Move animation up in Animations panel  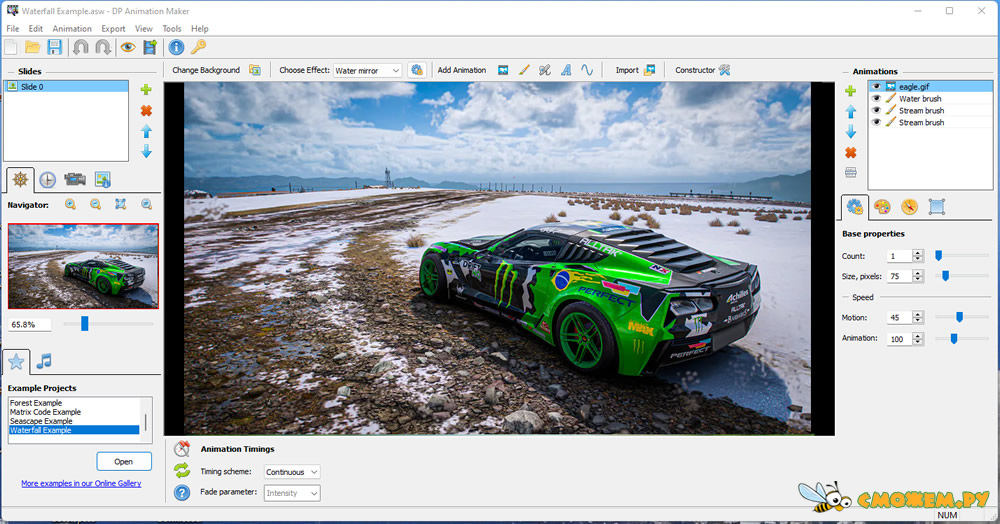(x=851, y=112)
